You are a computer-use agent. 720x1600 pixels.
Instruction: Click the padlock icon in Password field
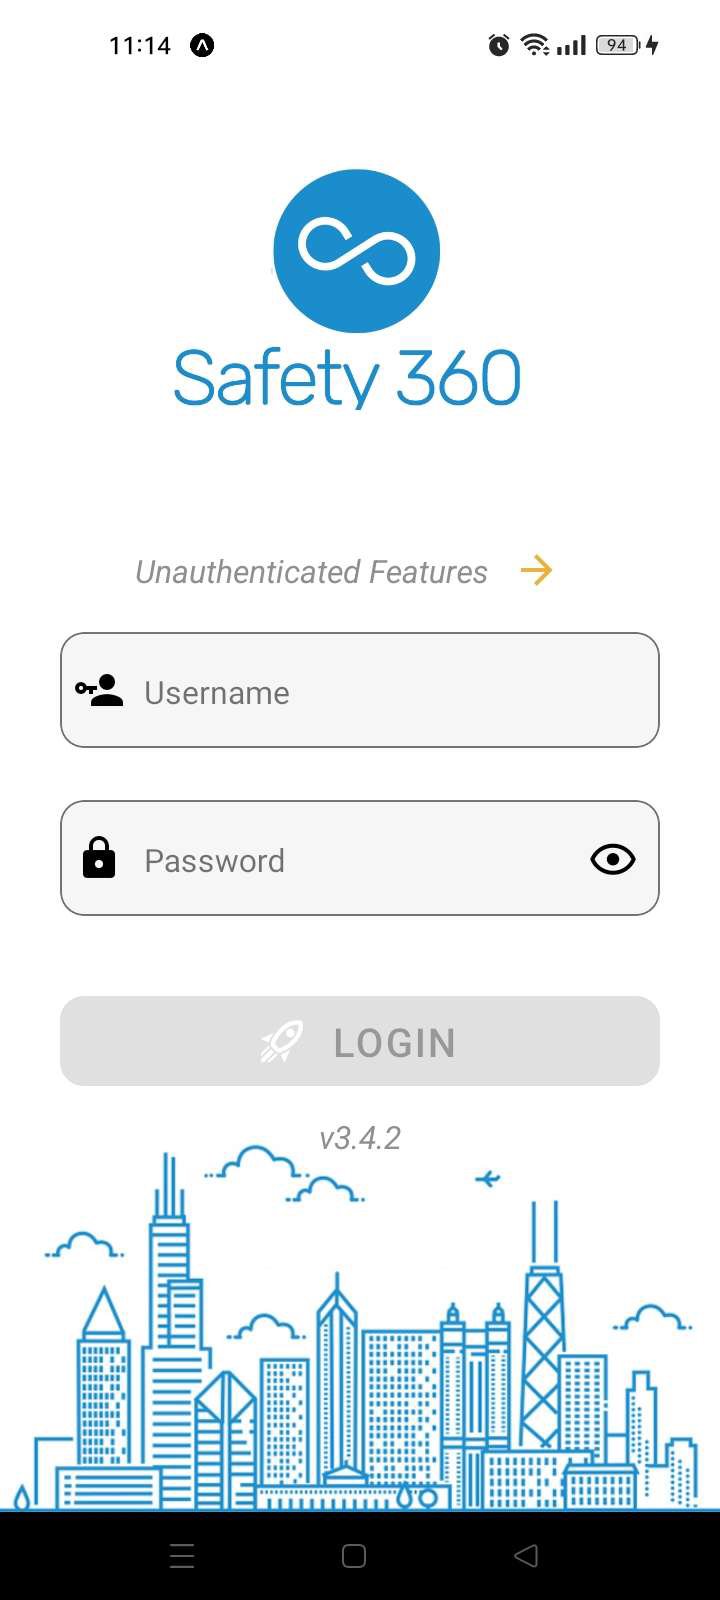(x=98, y=859)
